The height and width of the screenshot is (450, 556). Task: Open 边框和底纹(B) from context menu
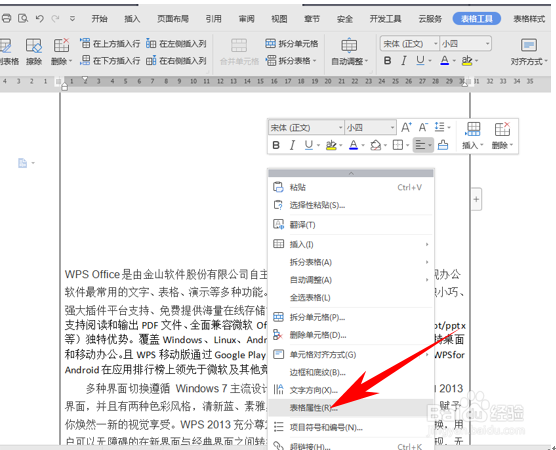click(x=351, y=372)
